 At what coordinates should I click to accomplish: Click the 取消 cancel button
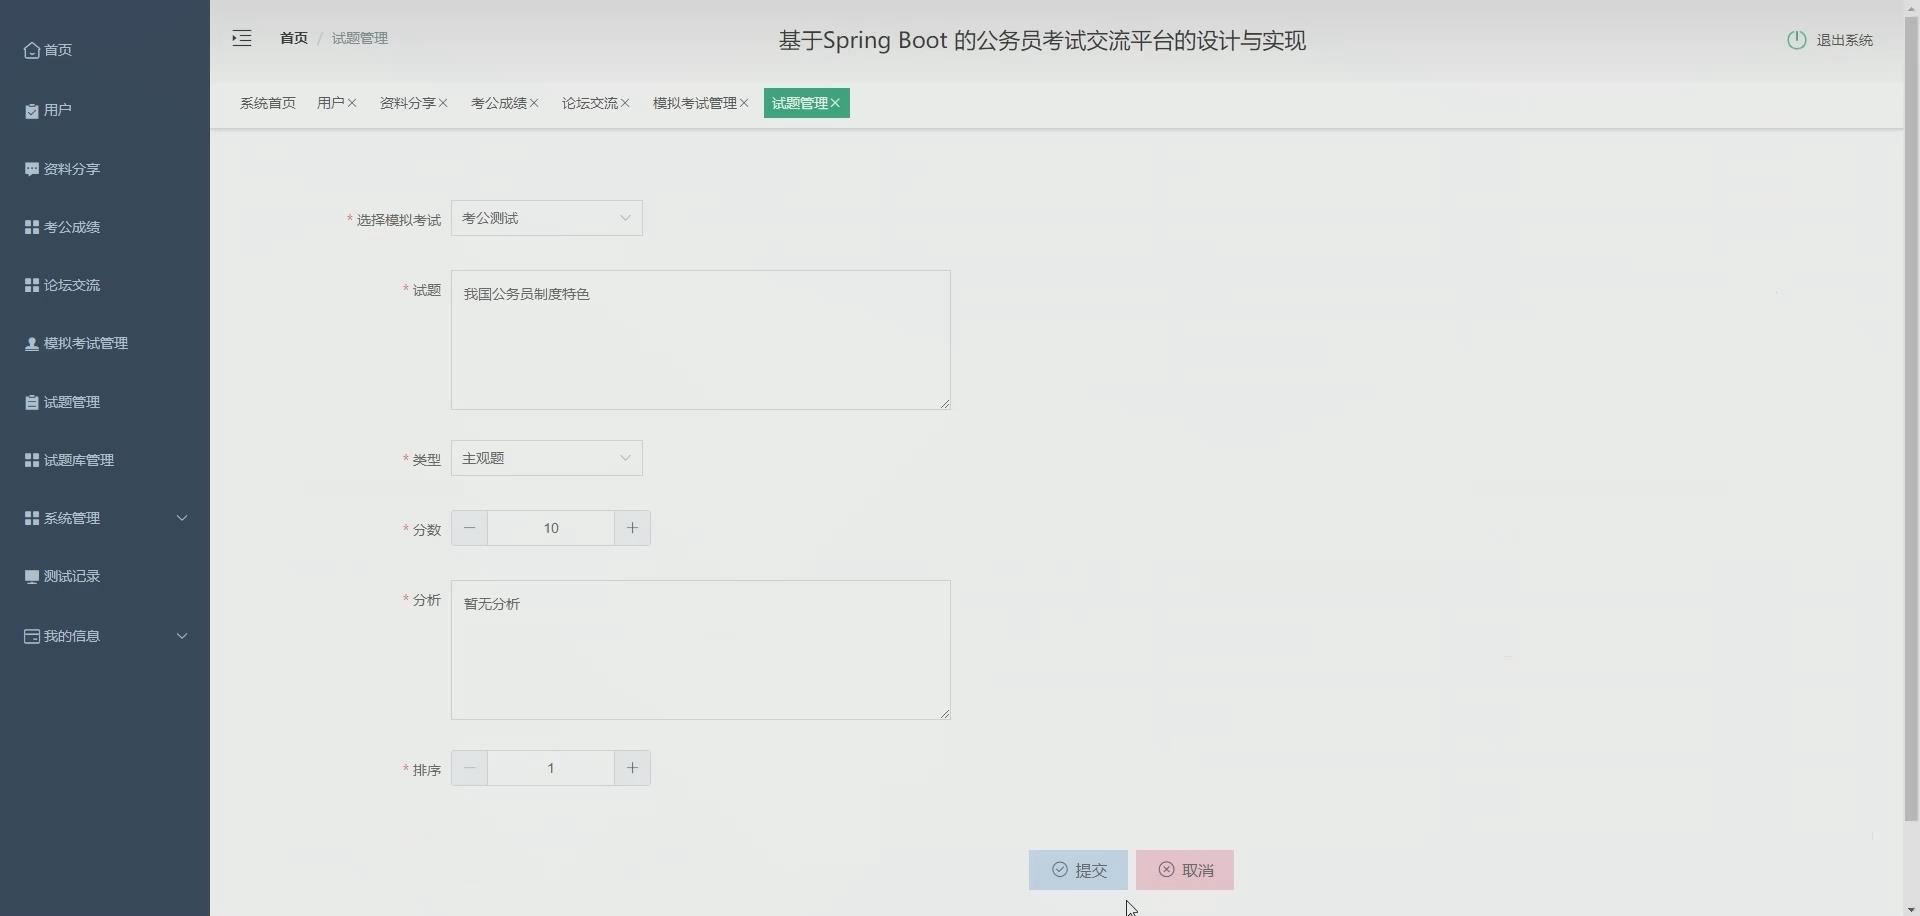[x=1184, y=869]
